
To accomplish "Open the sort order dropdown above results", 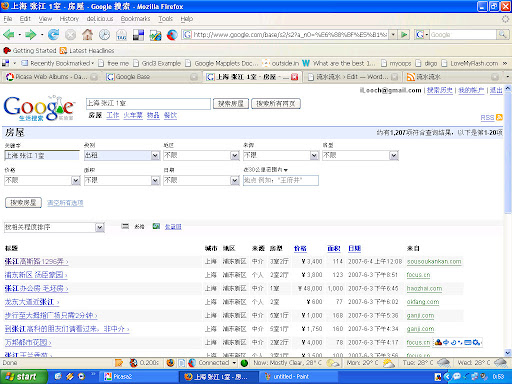I will [x=54, y=227].
